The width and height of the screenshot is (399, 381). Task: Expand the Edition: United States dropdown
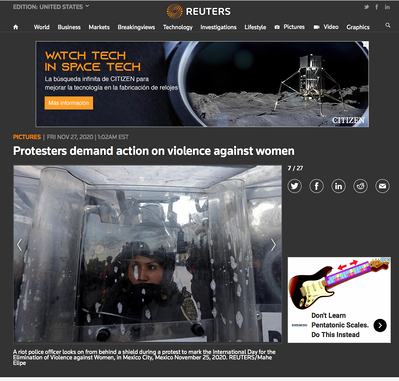(x=51, y=7)
